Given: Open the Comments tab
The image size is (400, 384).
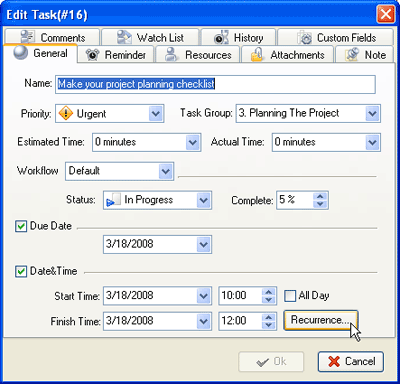Looking at the screenshot, I should (52, 37).
